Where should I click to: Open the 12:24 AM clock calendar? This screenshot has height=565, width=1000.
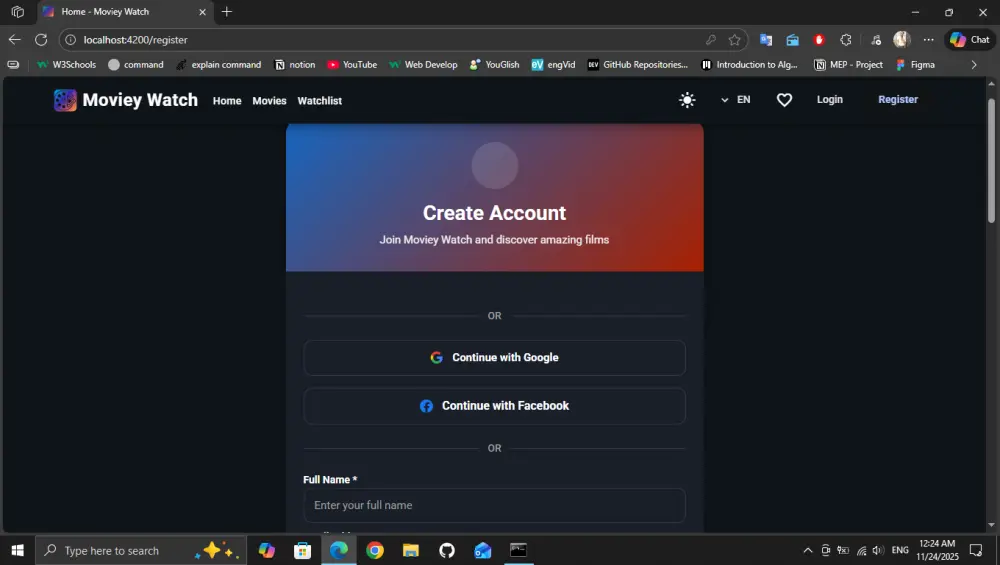pos(938,550)
